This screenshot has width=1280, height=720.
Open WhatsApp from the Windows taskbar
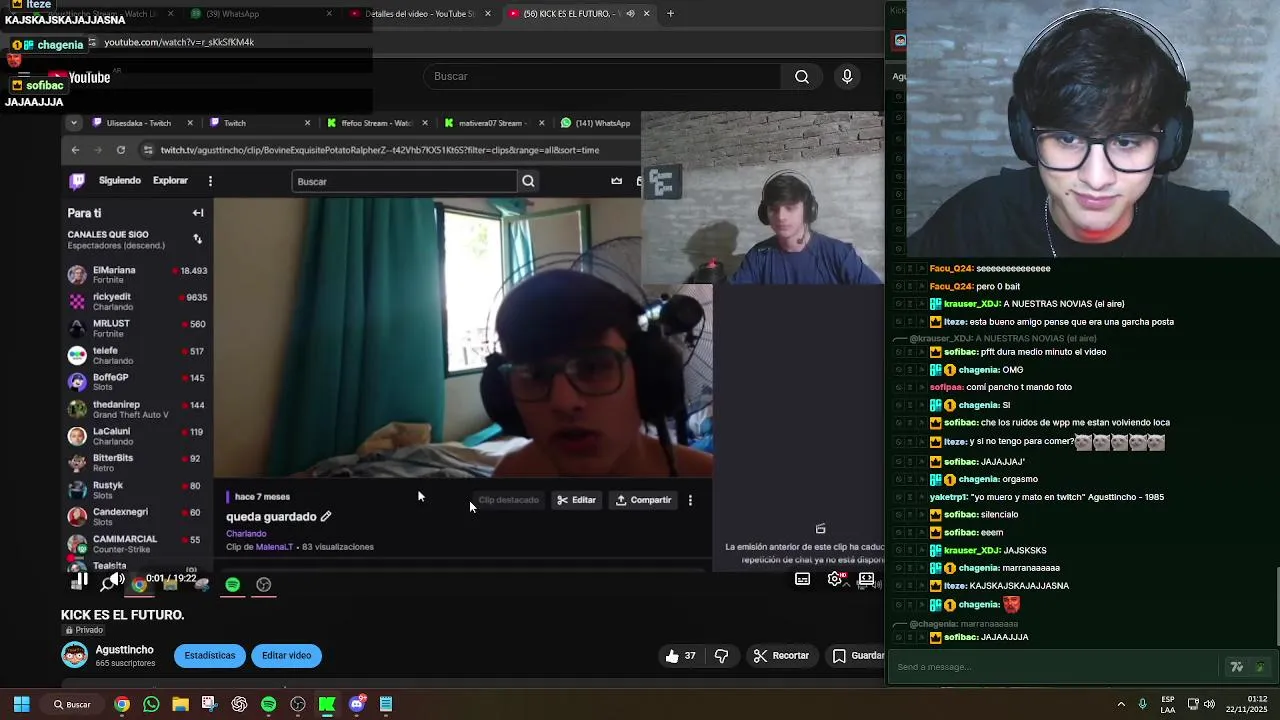(151, 704)
